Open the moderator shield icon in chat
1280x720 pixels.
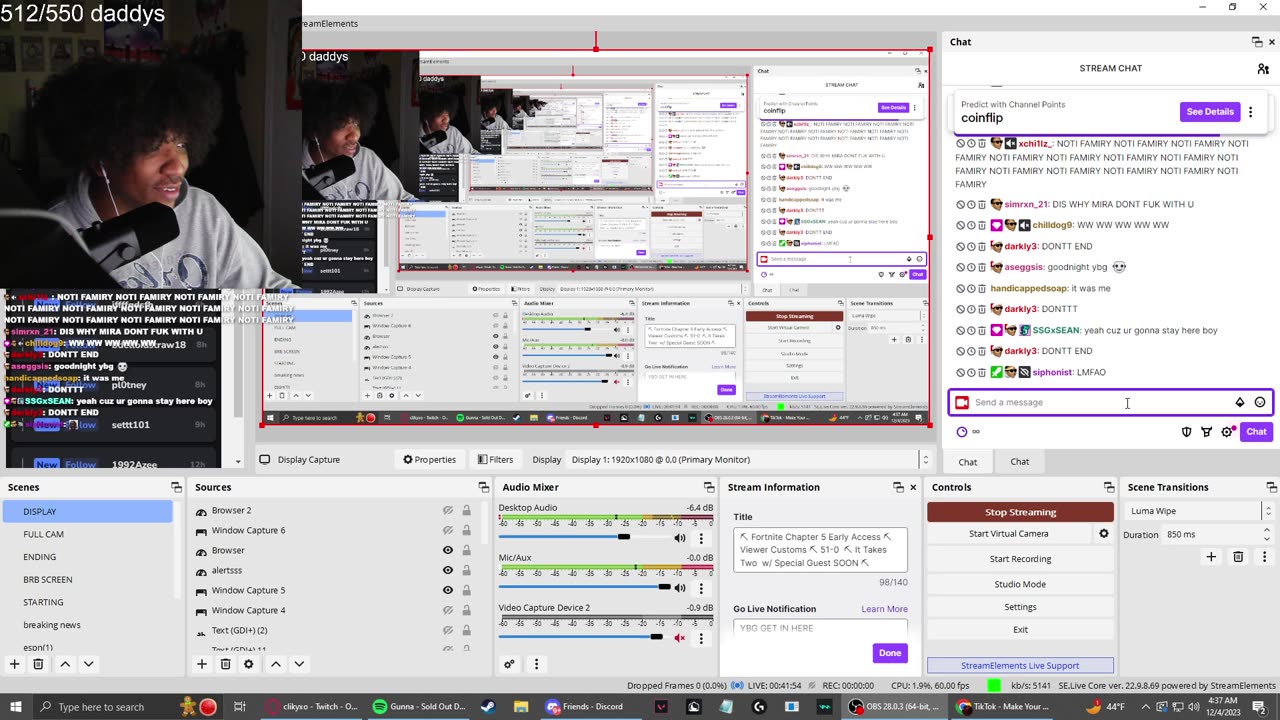click(1187, 432)
